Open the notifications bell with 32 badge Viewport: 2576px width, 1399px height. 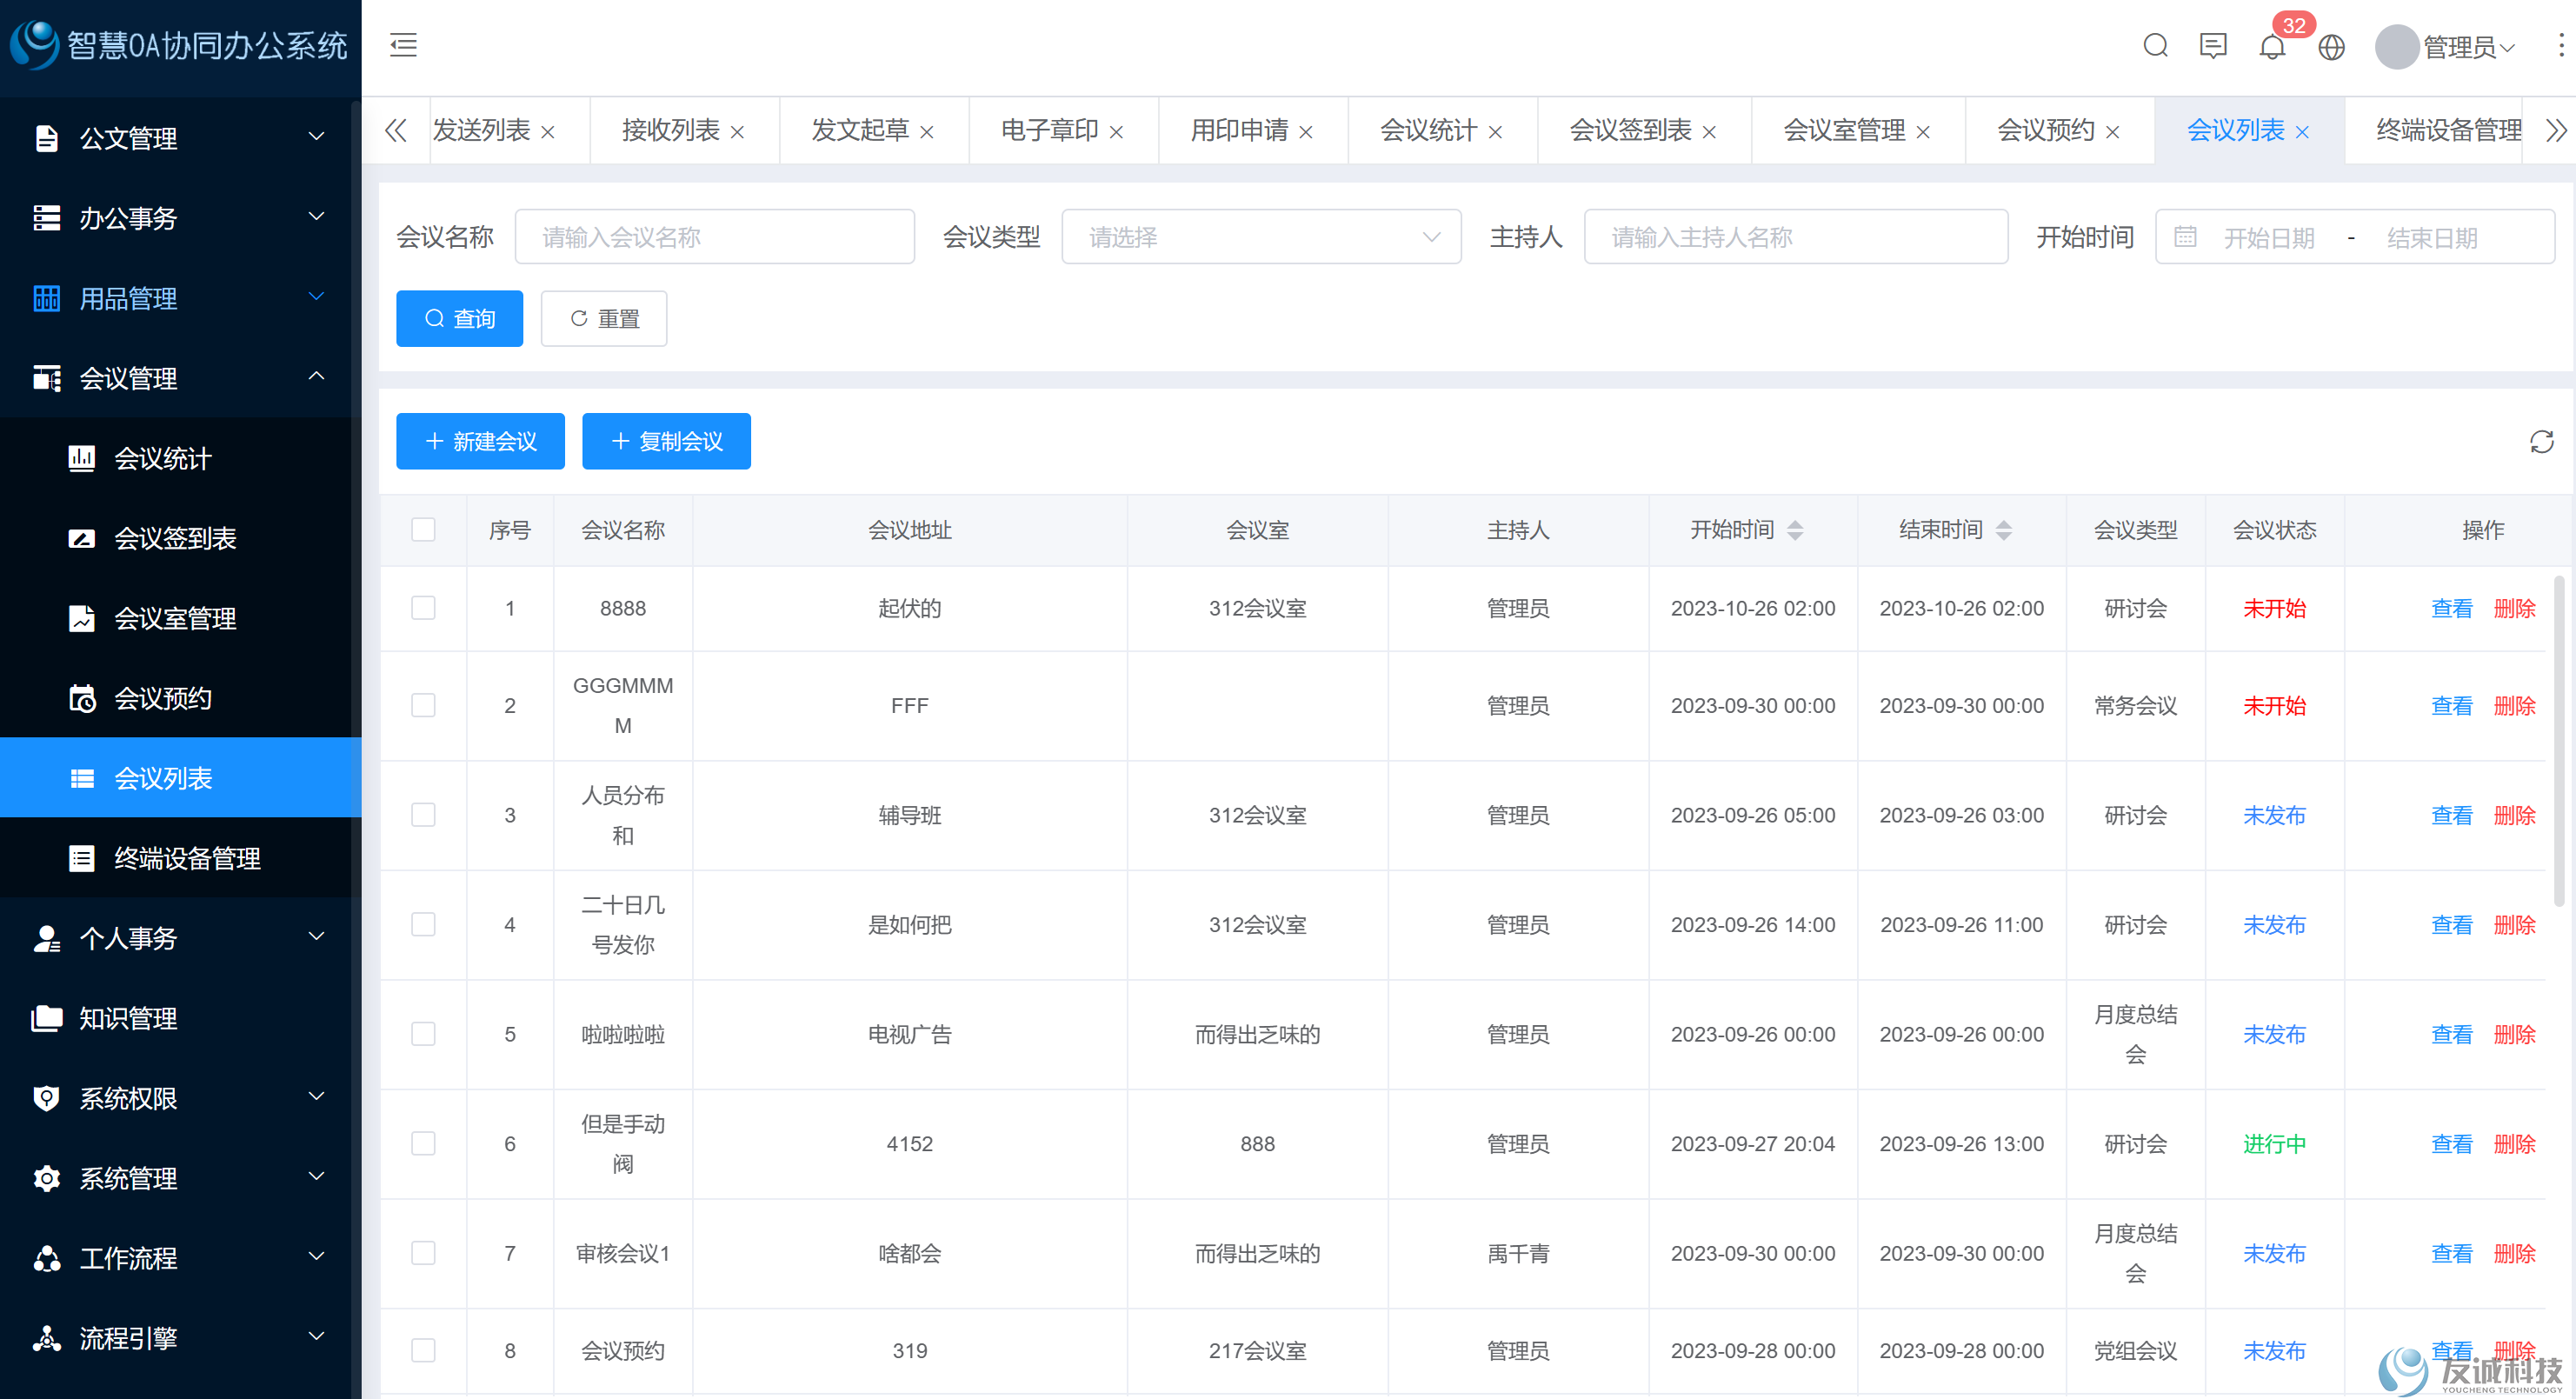coord(2272,47)
